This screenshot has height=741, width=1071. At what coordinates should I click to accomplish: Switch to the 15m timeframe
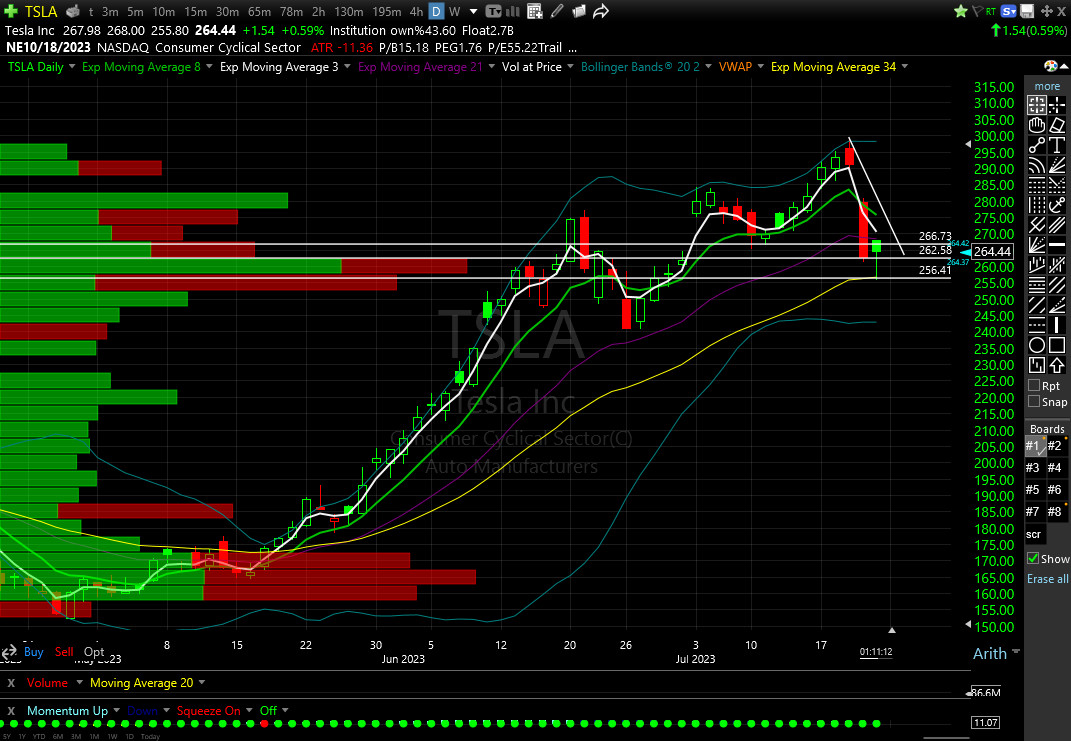click(193, 12)
